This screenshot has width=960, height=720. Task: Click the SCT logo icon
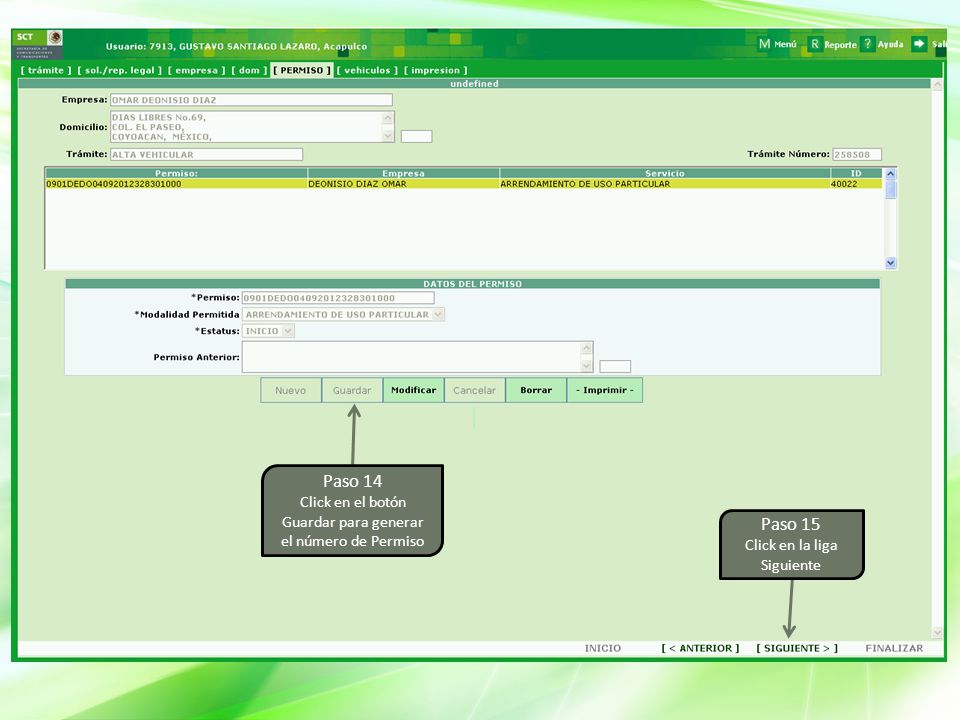[39, 44]
